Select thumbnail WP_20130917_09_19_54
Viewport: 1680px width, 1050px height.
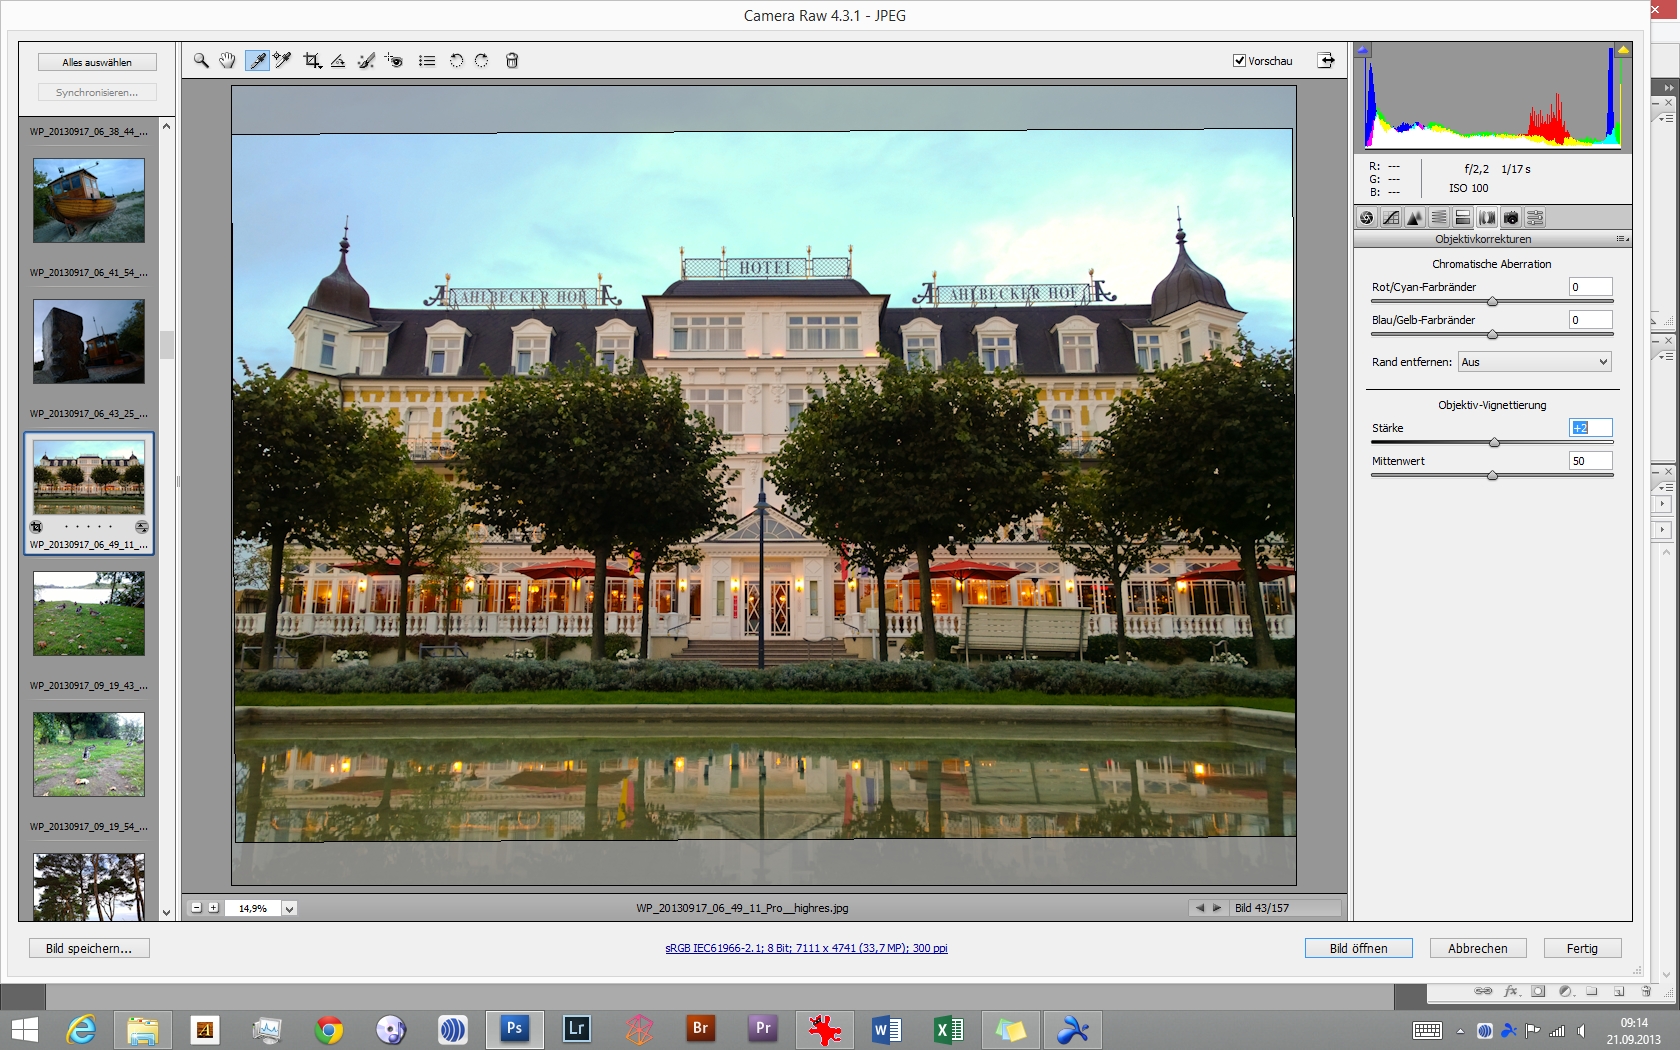pos(89,754)
